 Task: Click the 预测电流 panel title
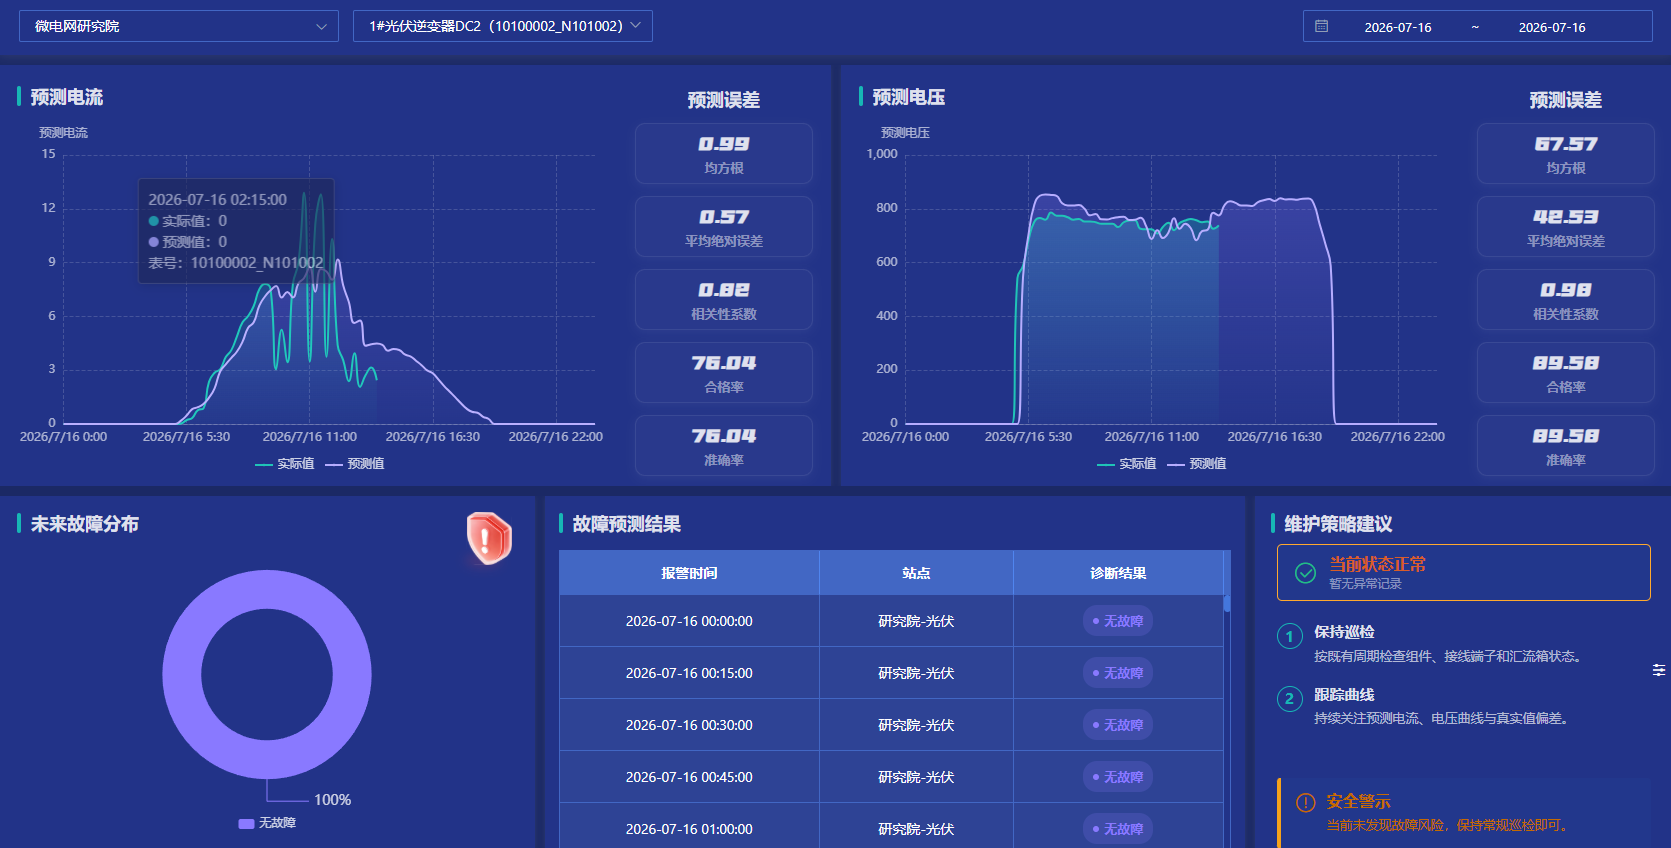pos(67,97)
